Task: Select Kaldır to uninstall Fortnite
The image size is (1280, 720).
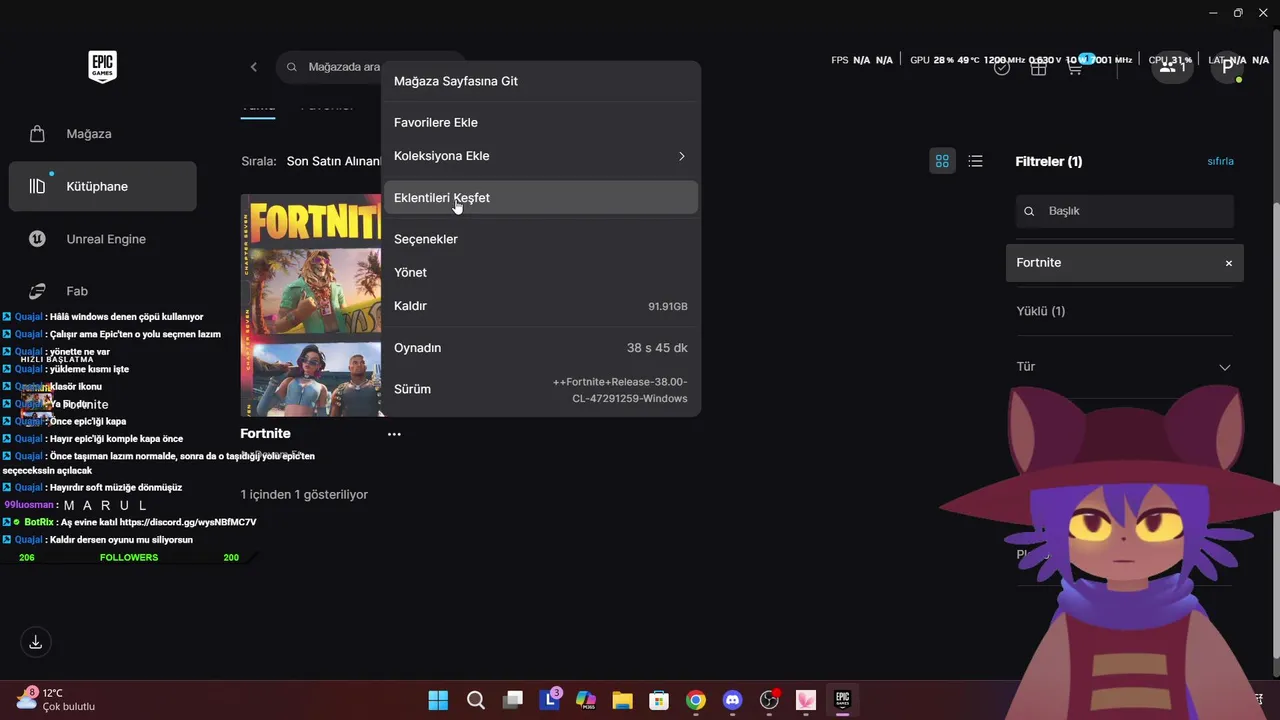Action: coord(541,306)
